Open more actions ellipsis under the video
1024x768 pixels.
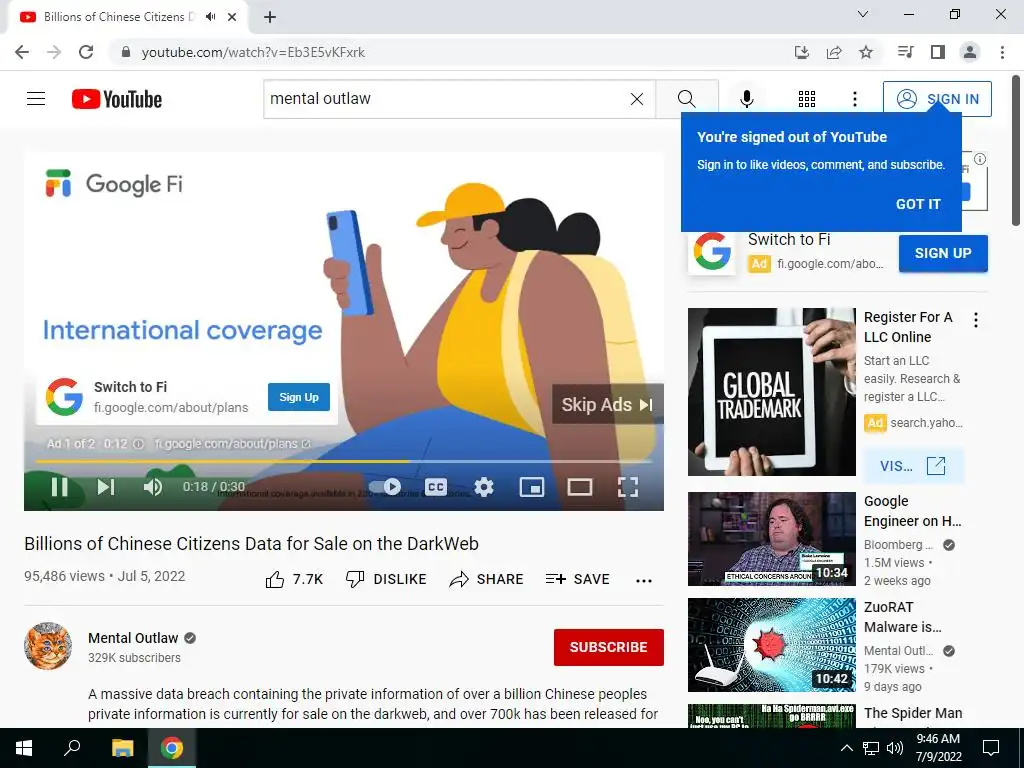tap(644, 581)
